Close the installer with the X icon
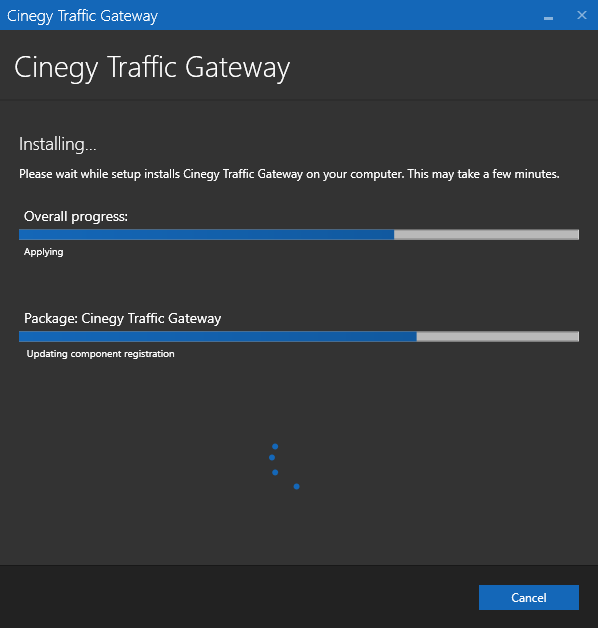598x628 pixels. coord(582,15)
